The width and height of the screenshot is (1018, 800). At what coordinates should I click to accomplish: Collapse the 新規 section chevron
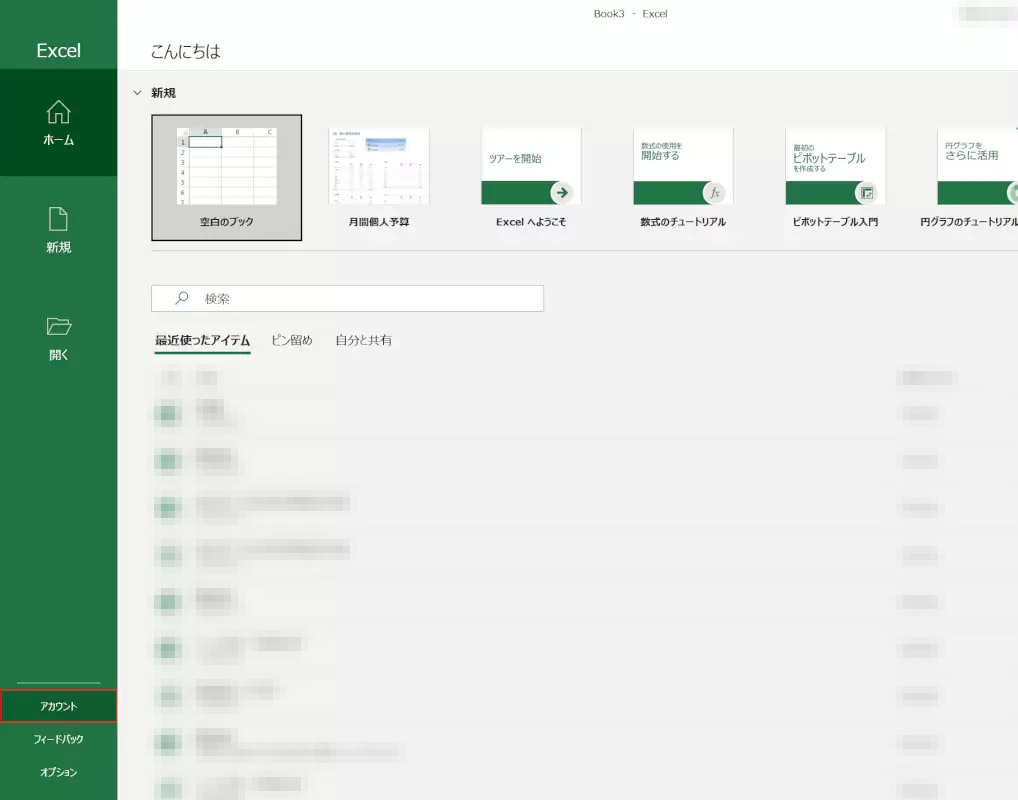(x=137, y=93)
